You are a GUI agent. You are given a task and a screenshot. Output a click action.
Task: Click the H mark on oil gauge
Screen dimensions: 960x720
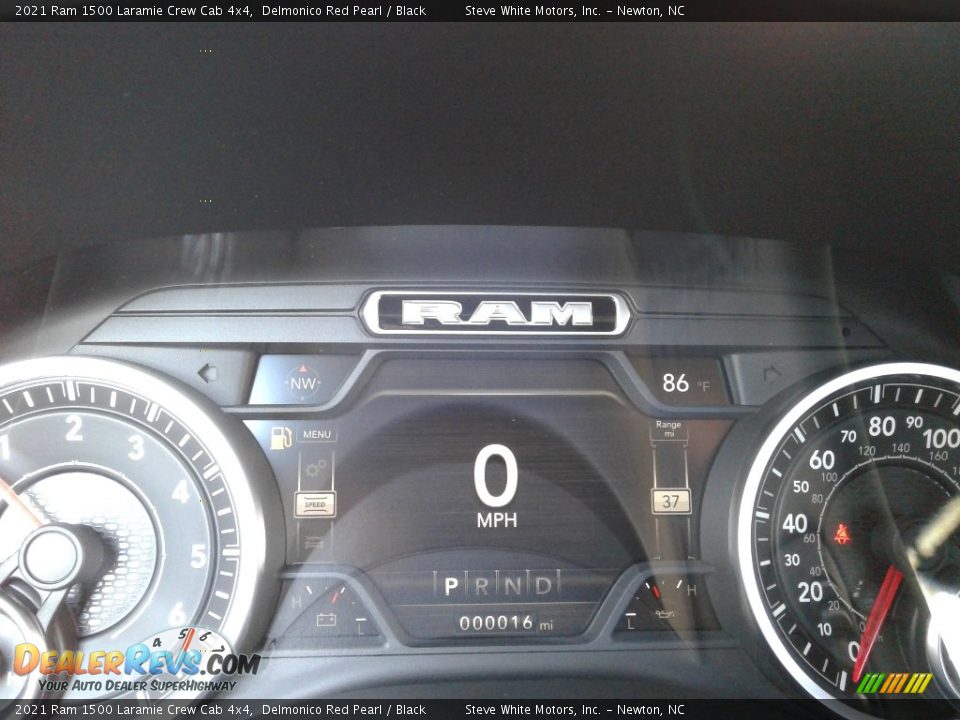click(x=692, y=590)
